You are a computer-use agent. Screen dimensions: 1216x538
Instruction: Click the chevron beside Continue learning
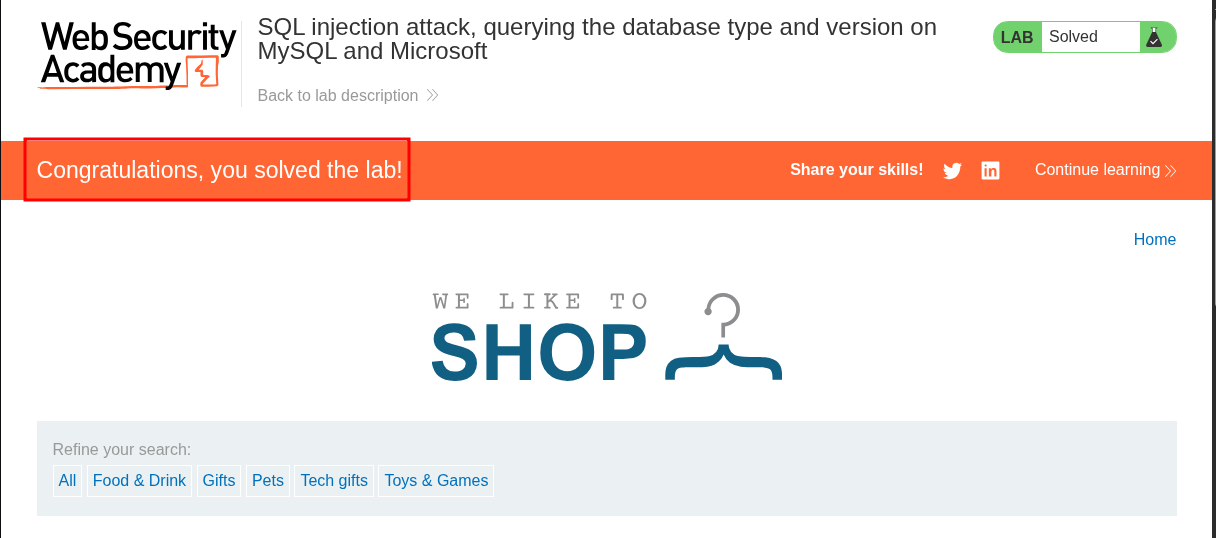tap(1170, 170)
